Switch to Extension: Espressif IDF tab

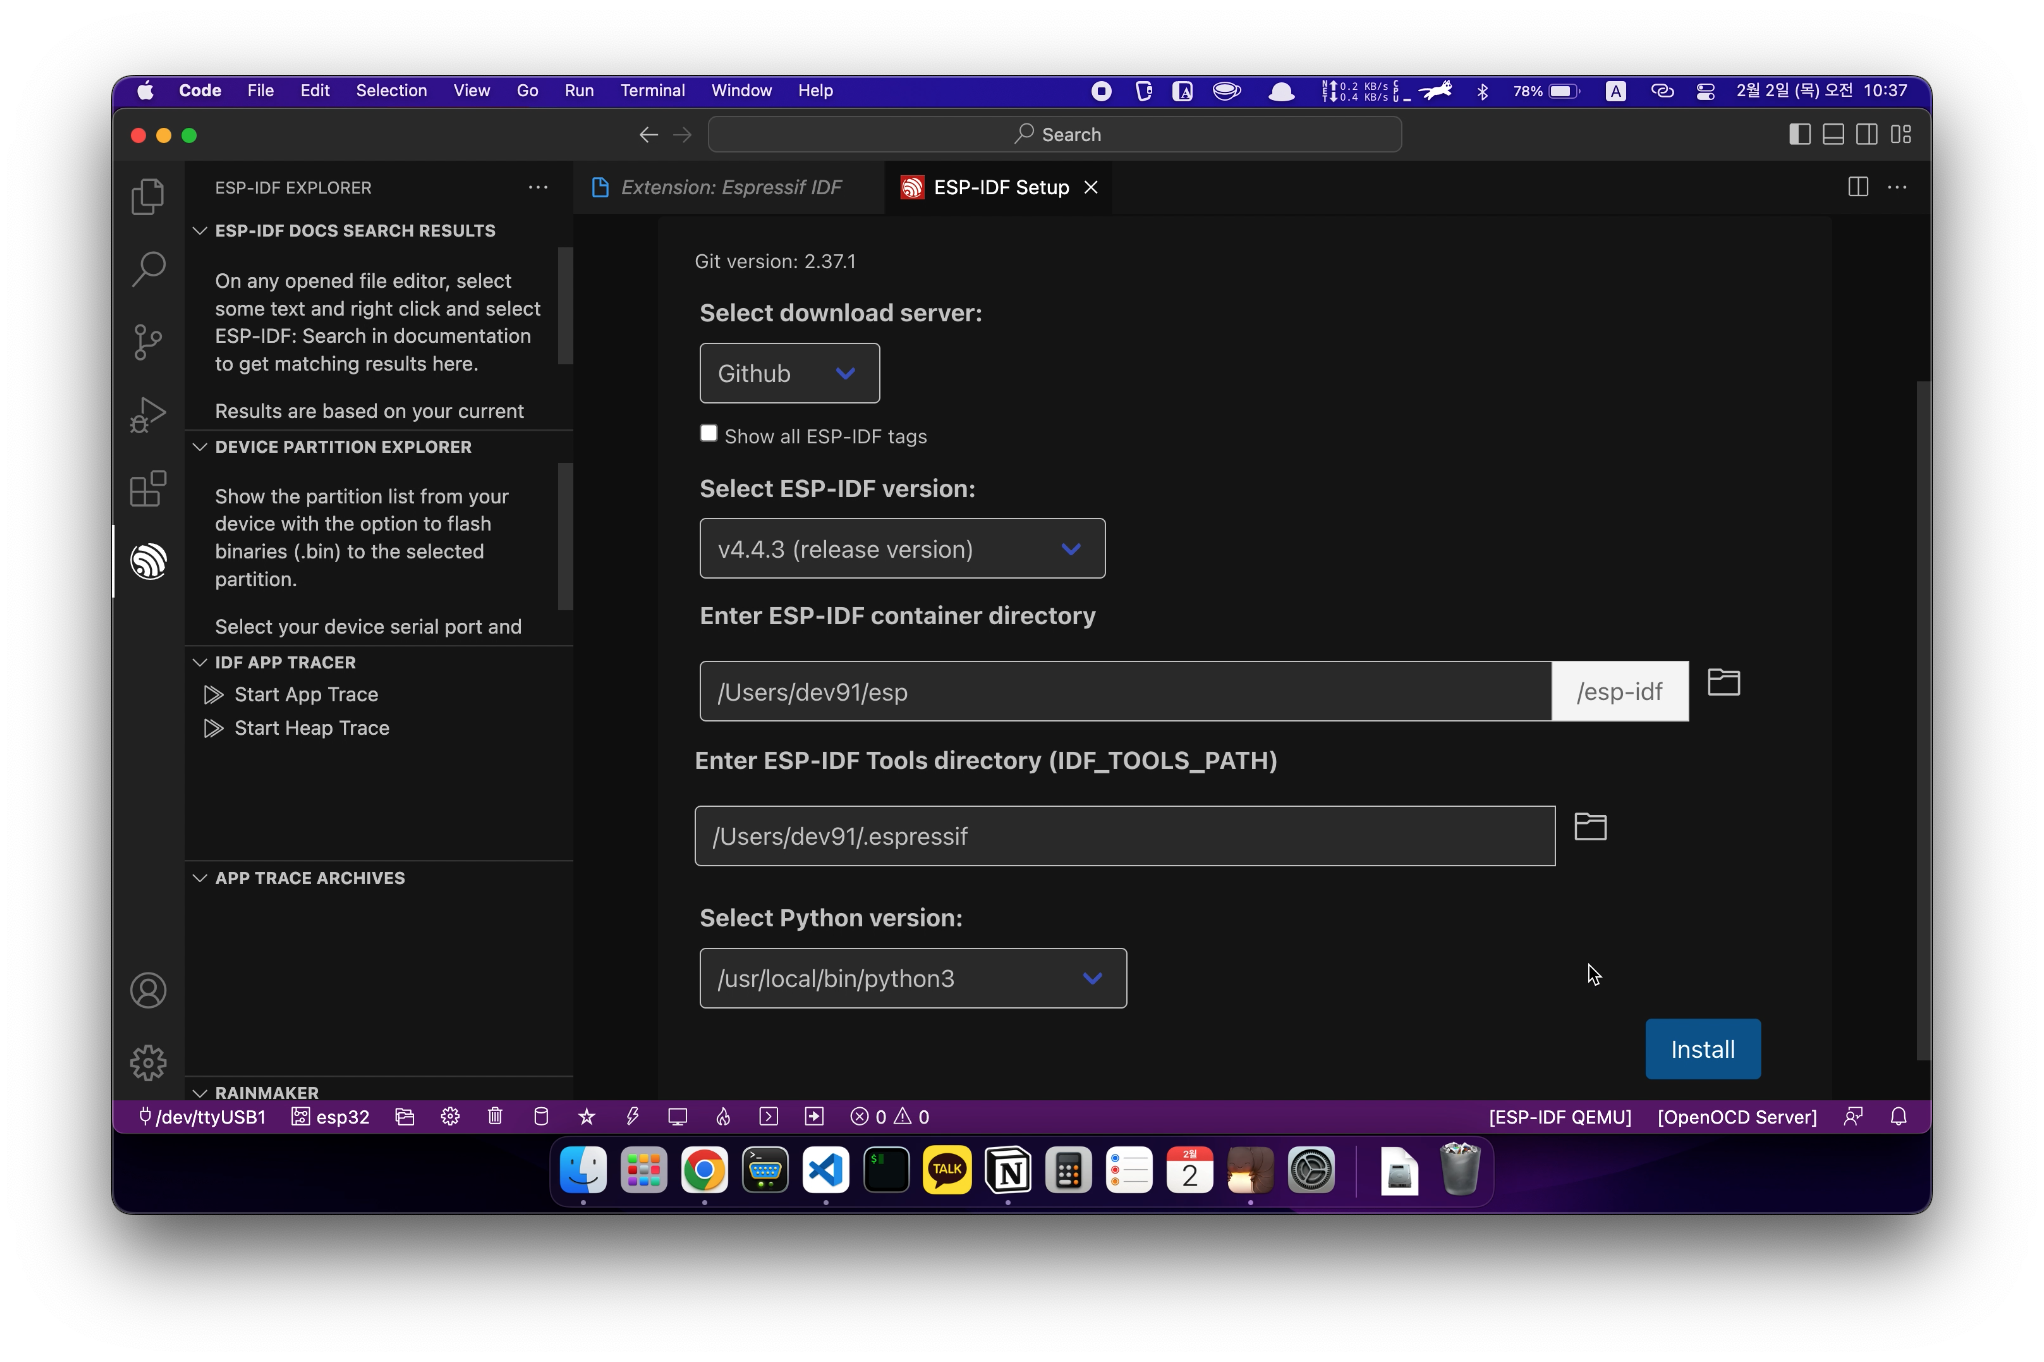point(730,188)
